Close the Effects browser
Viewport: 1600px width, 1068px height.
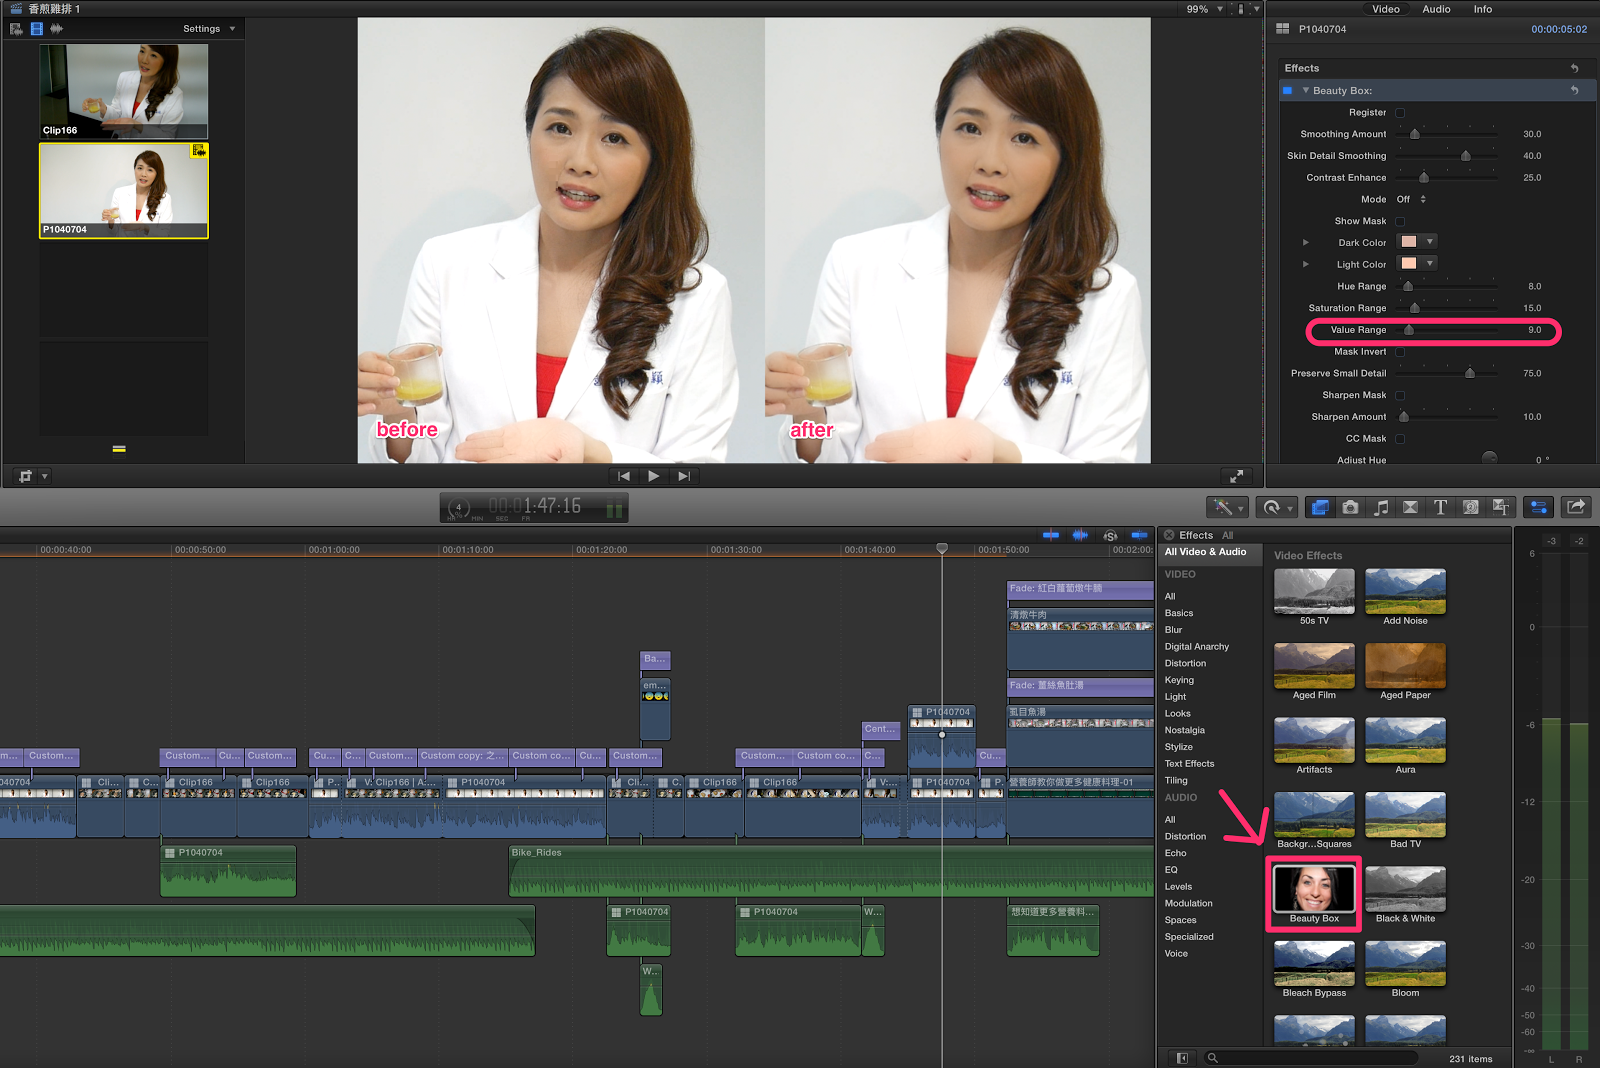click(1169, 535)
